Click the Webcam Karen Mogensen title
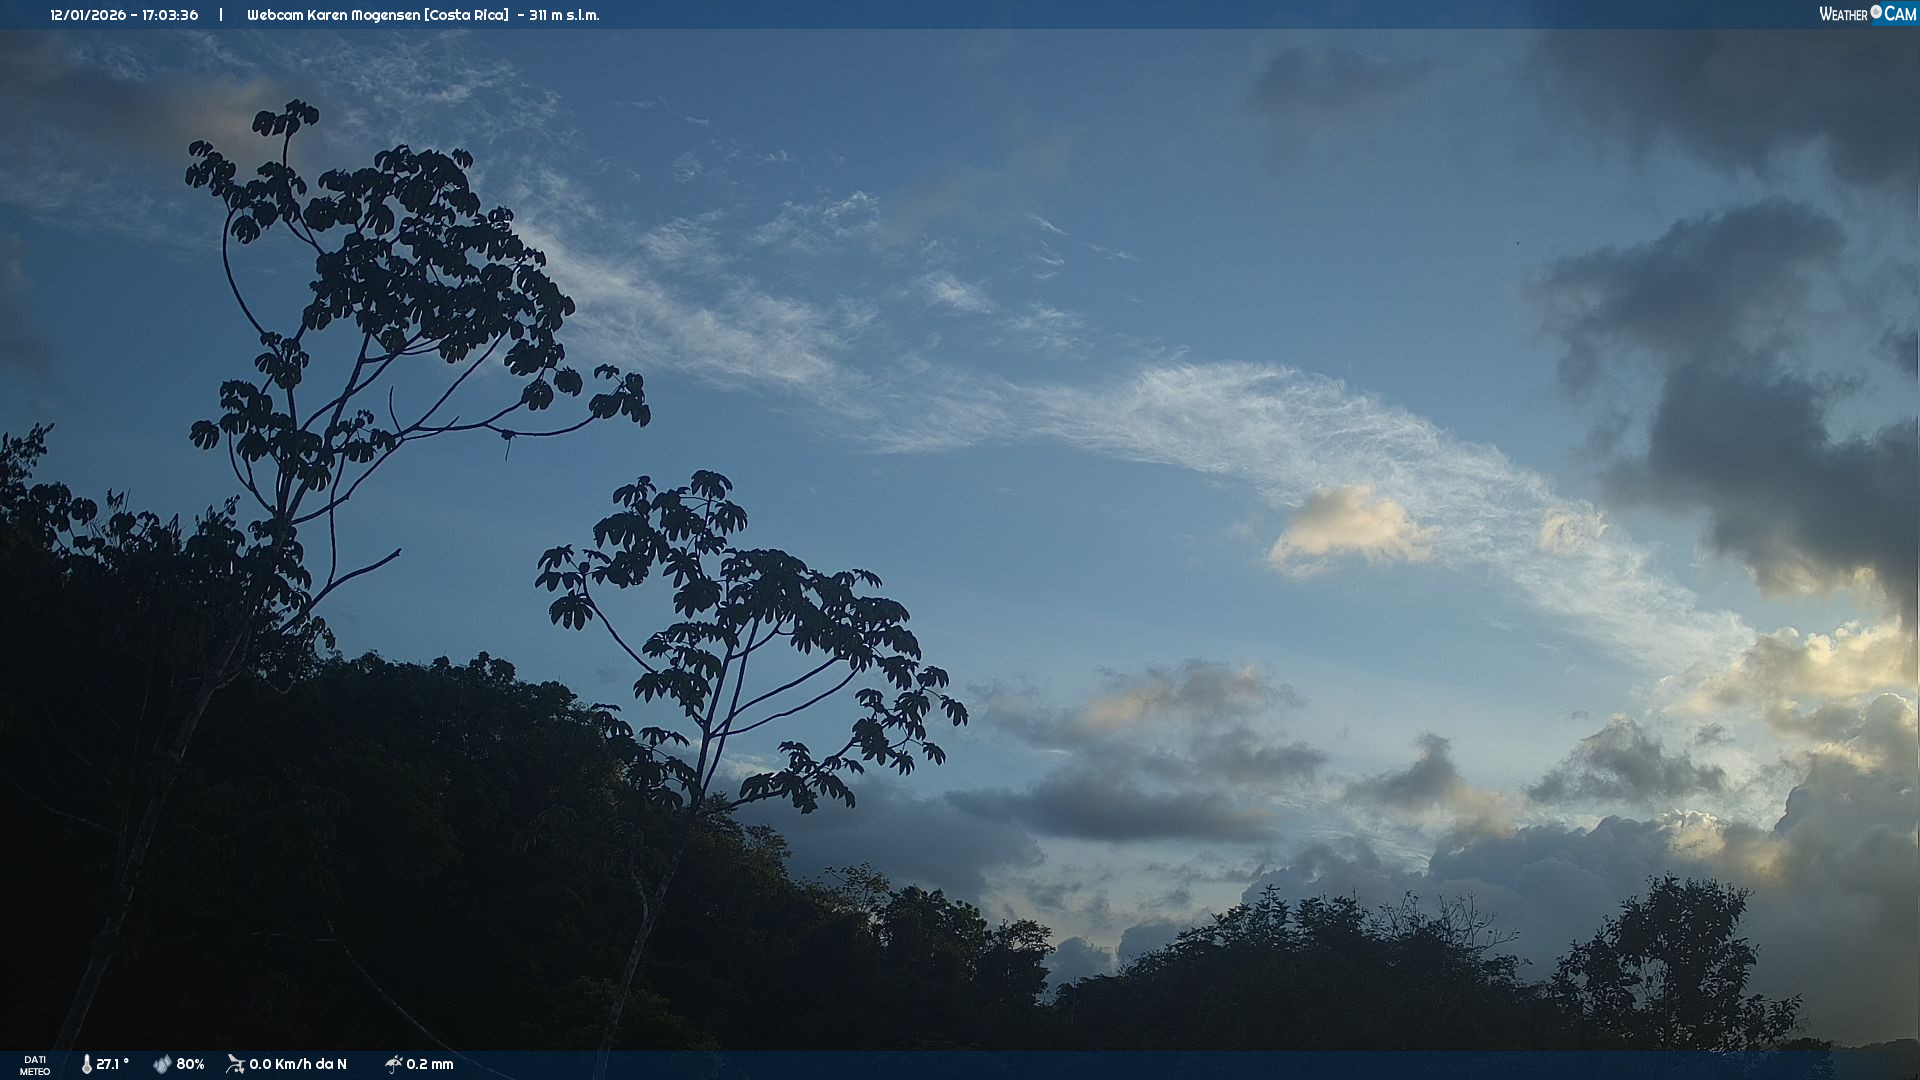The height and width of the screenshot is (1080, 1920). click(333, 15)
